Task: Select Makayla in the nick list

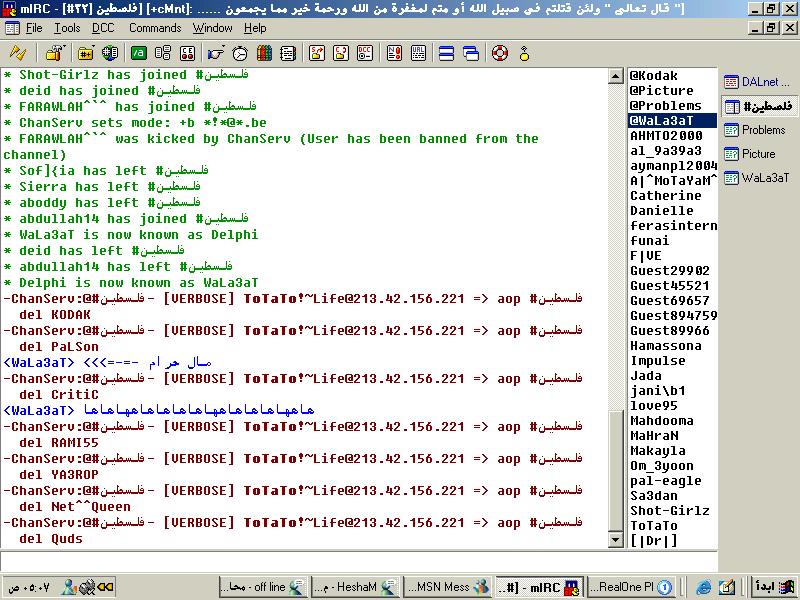Action: 672,451
